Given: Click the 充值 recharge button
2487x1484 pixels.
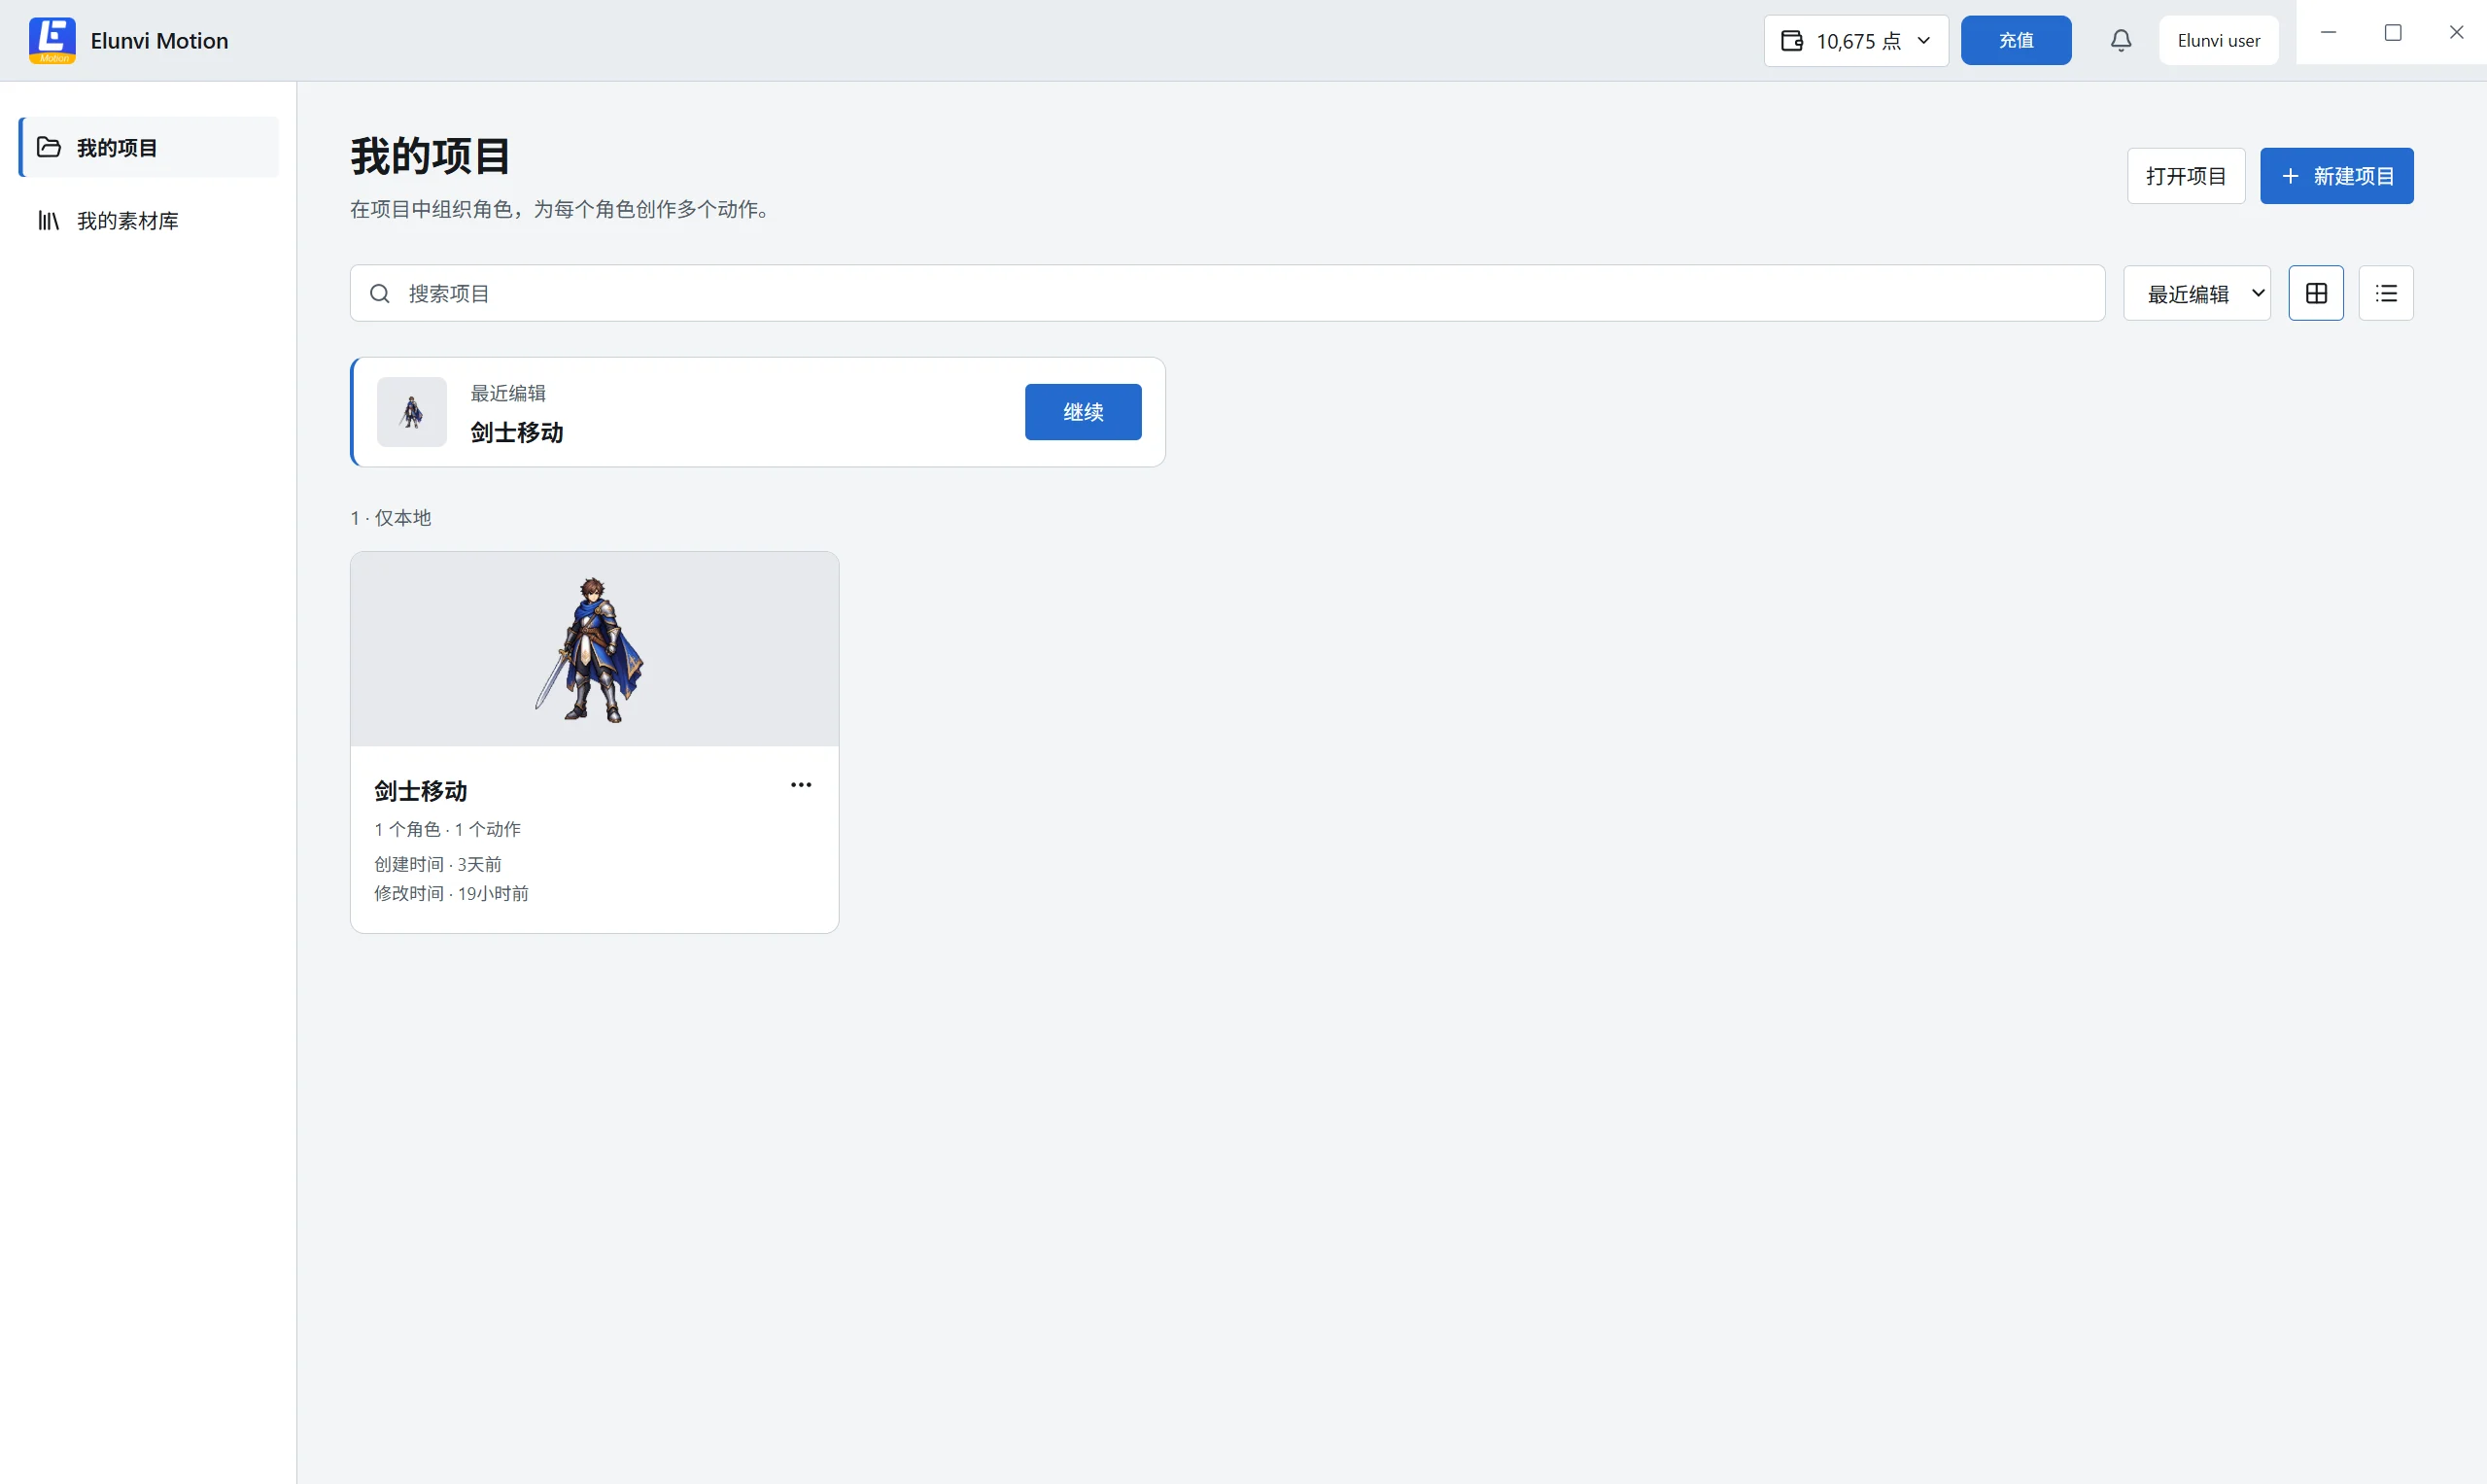Looking at the screenshot, I should 2016,40.
